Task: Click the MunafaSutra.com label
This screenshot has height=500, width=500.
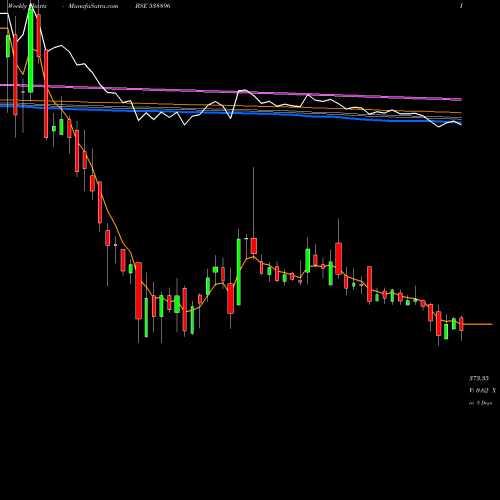Action: [x=93, y=6]
